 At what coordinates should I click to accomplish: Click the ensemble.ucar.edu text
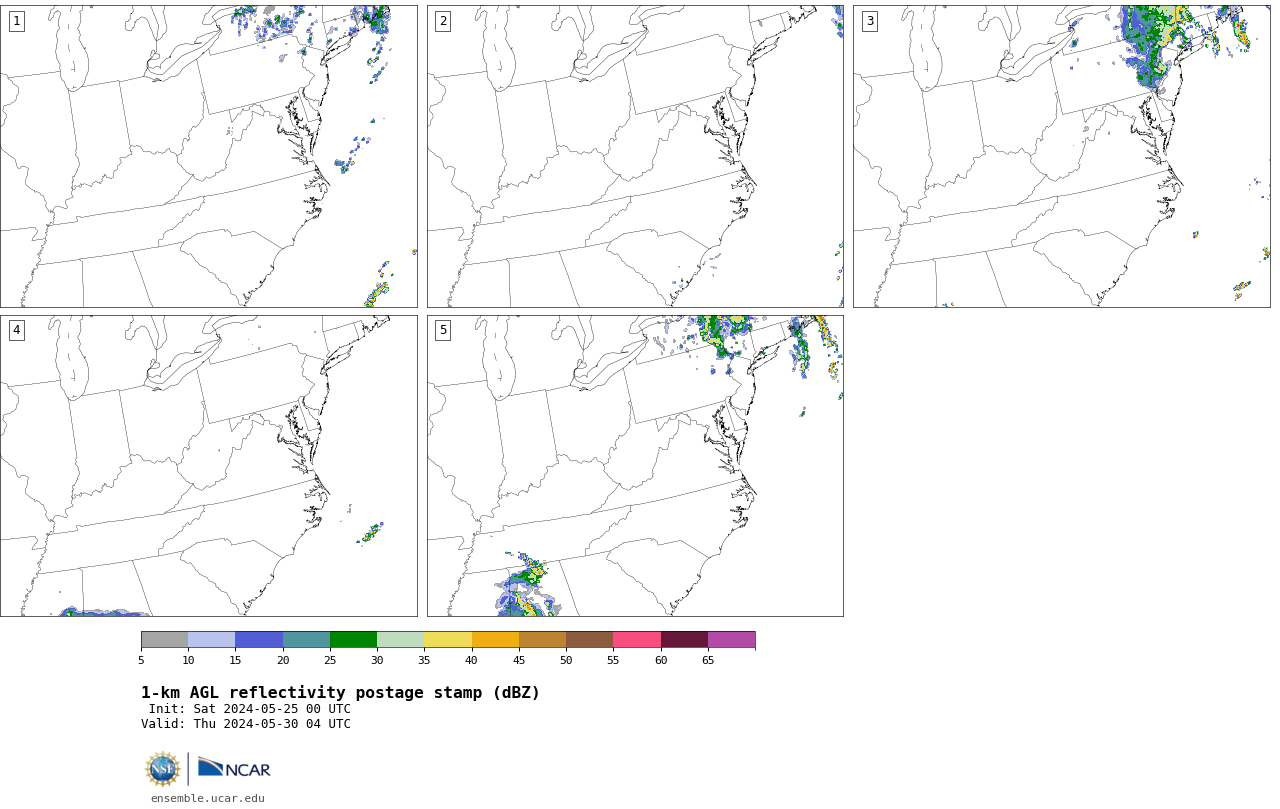tap(208, 798)
